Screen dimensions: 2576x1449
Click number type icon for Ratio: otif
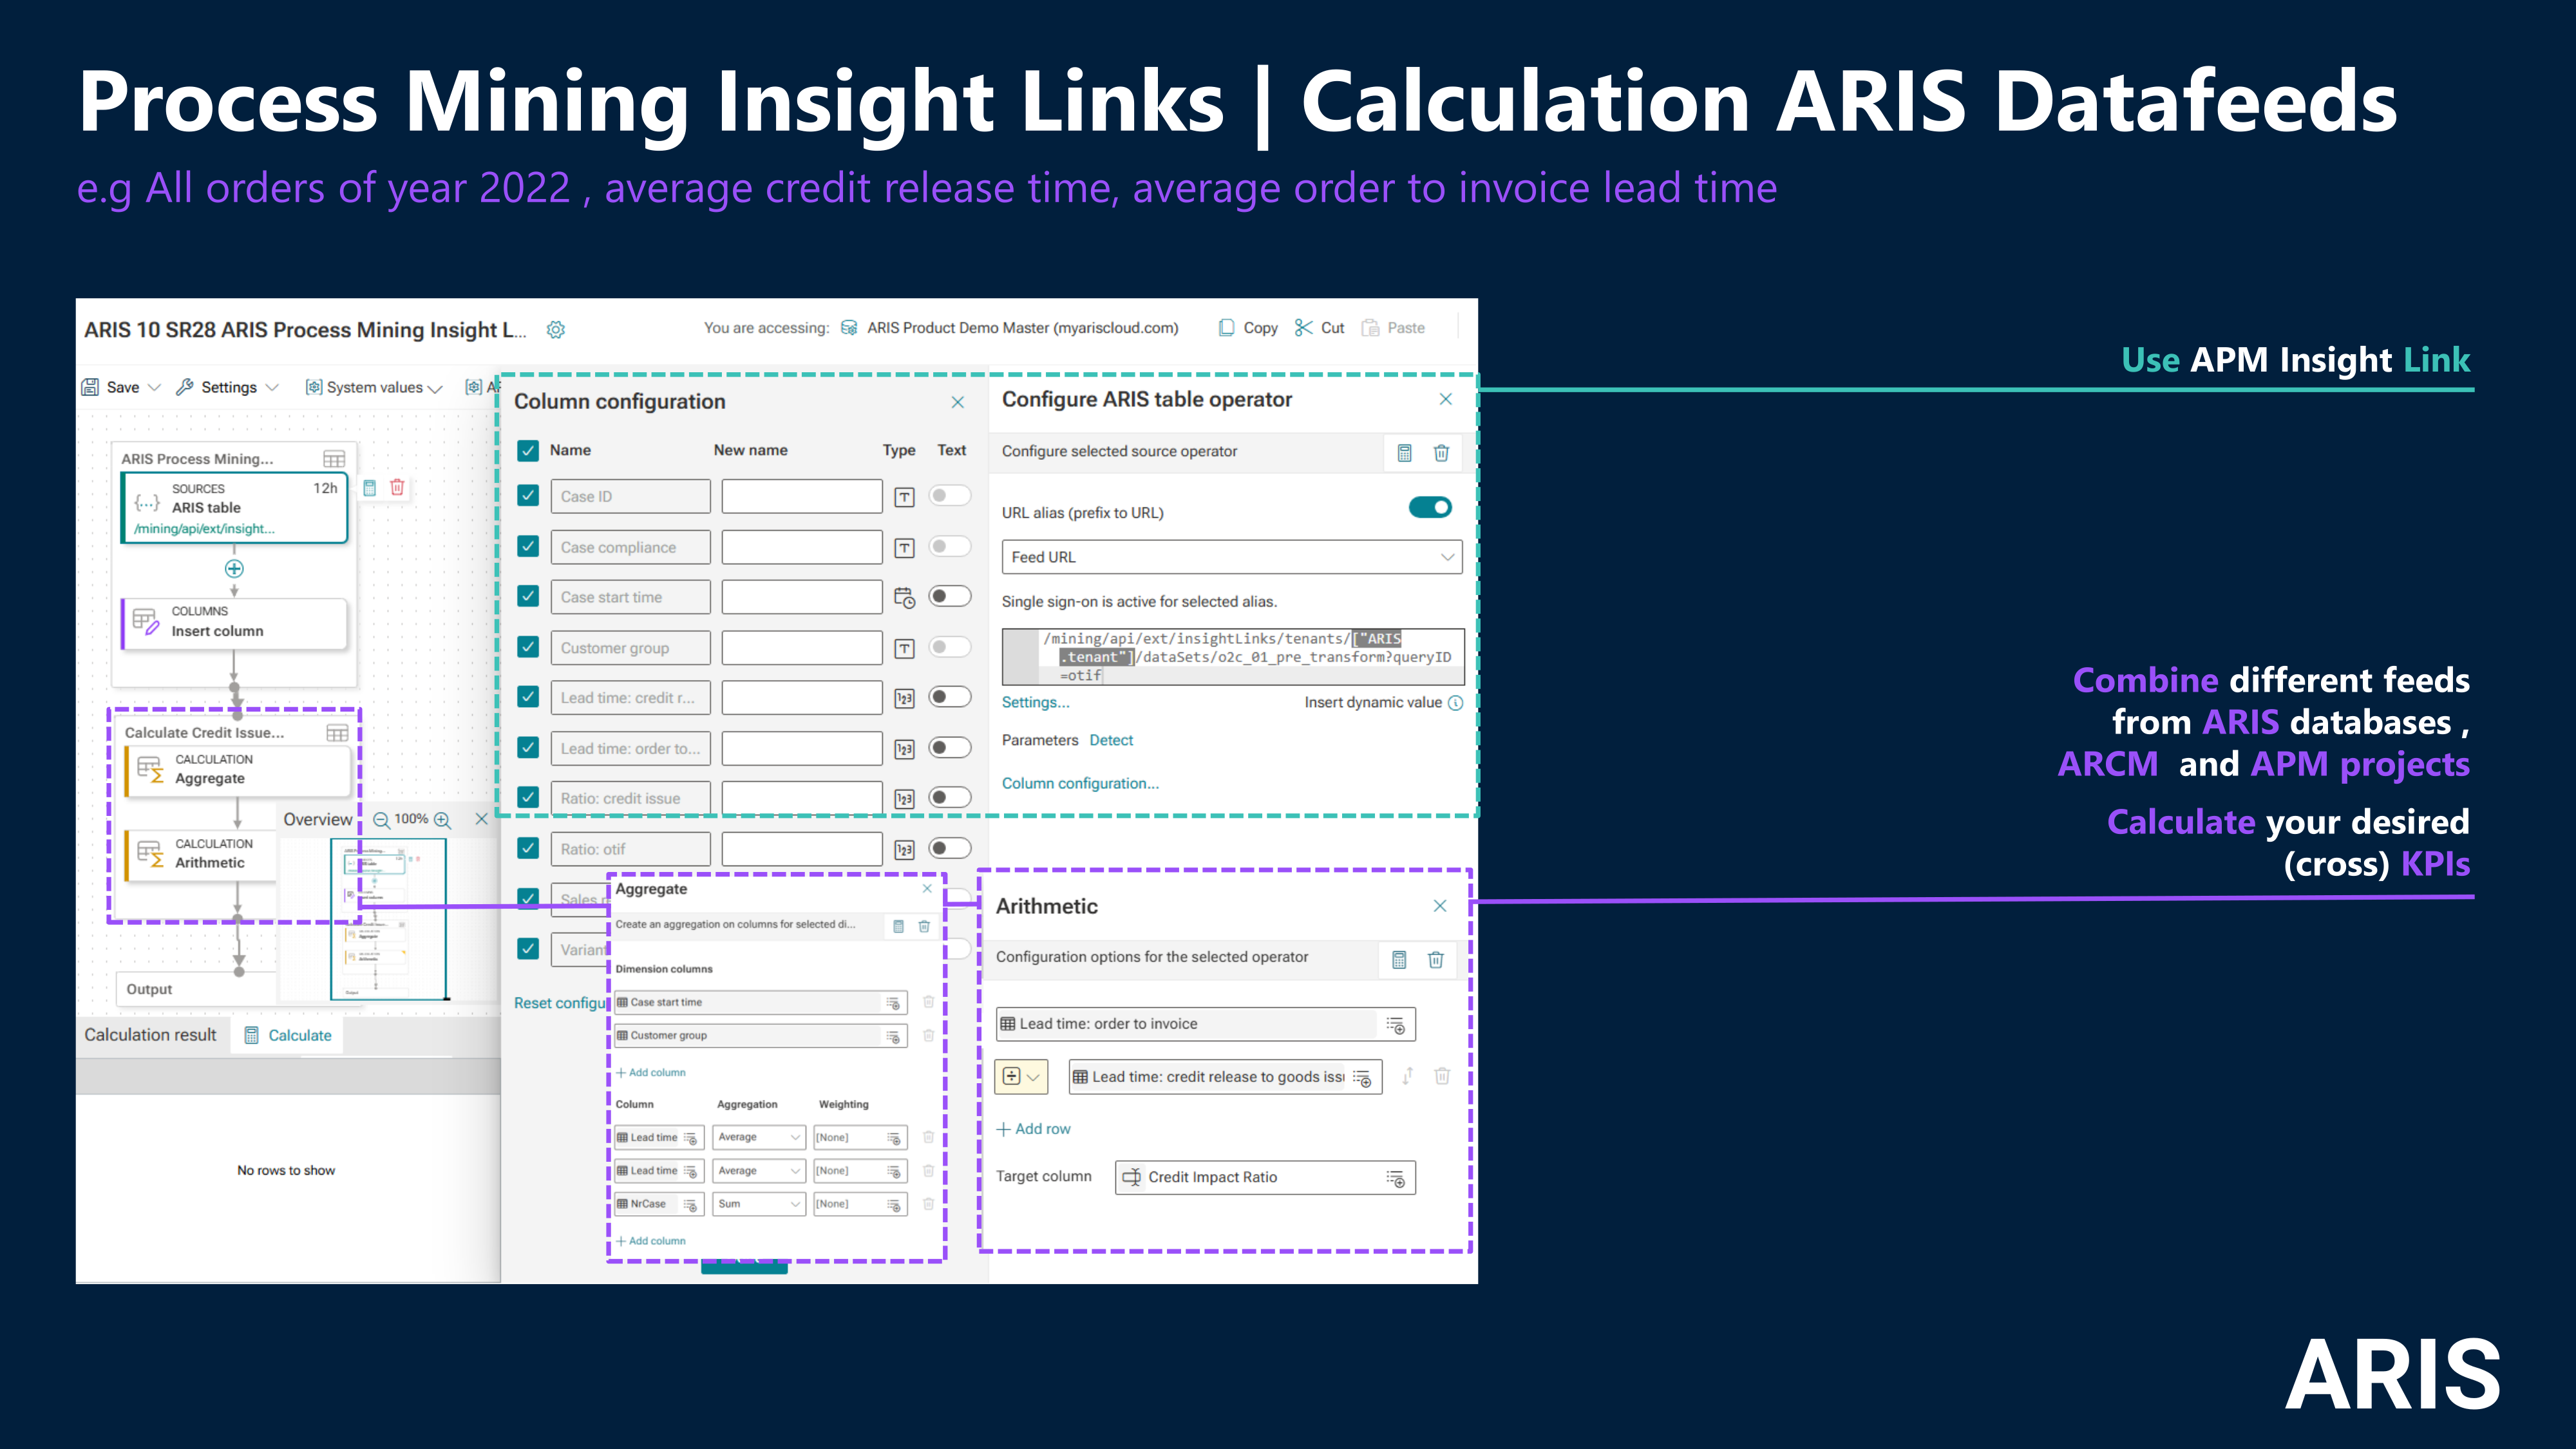(904, 850)
